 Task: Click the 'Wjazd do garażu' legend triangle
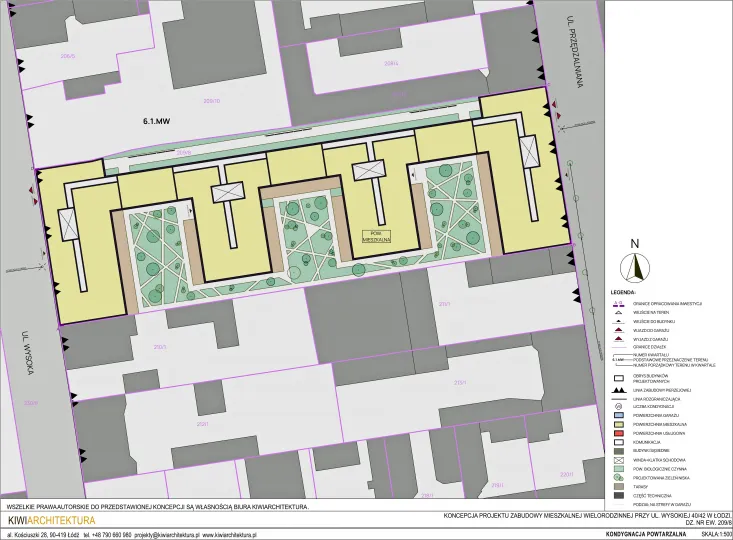(x=619, y=328)
